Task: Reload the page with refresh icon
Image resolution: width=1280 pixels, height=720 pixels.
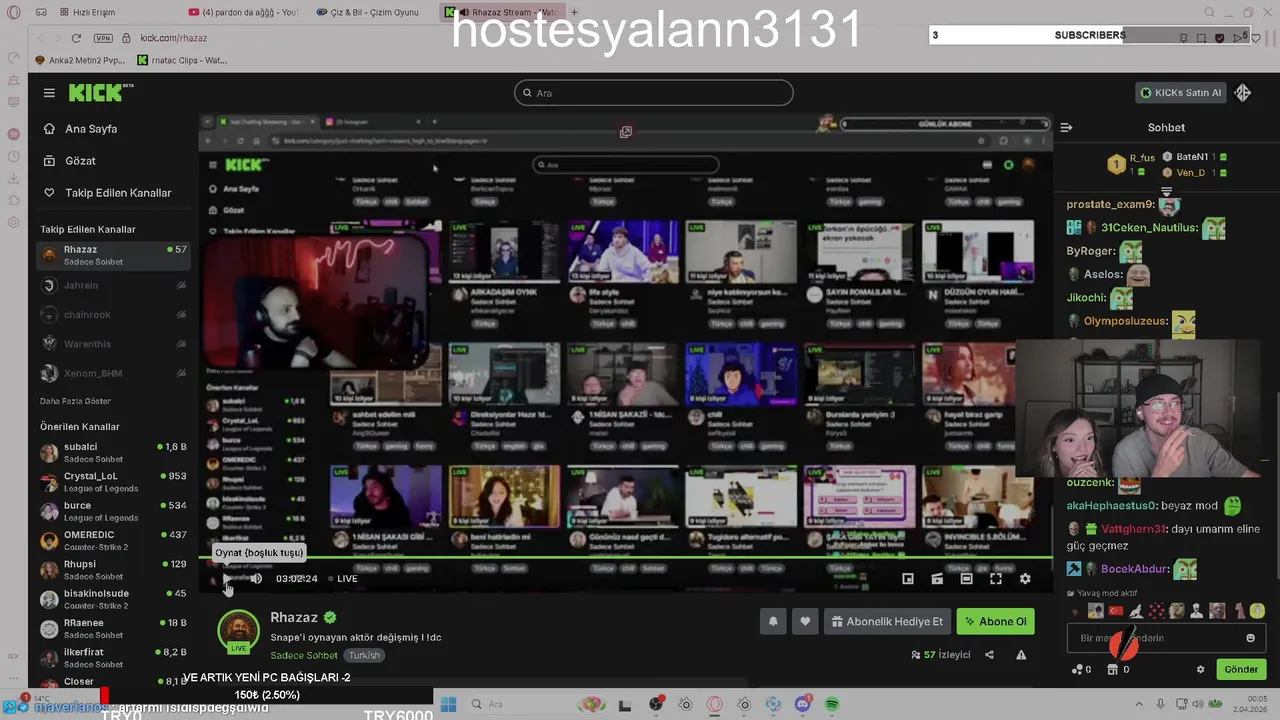Action: point(76,38)
